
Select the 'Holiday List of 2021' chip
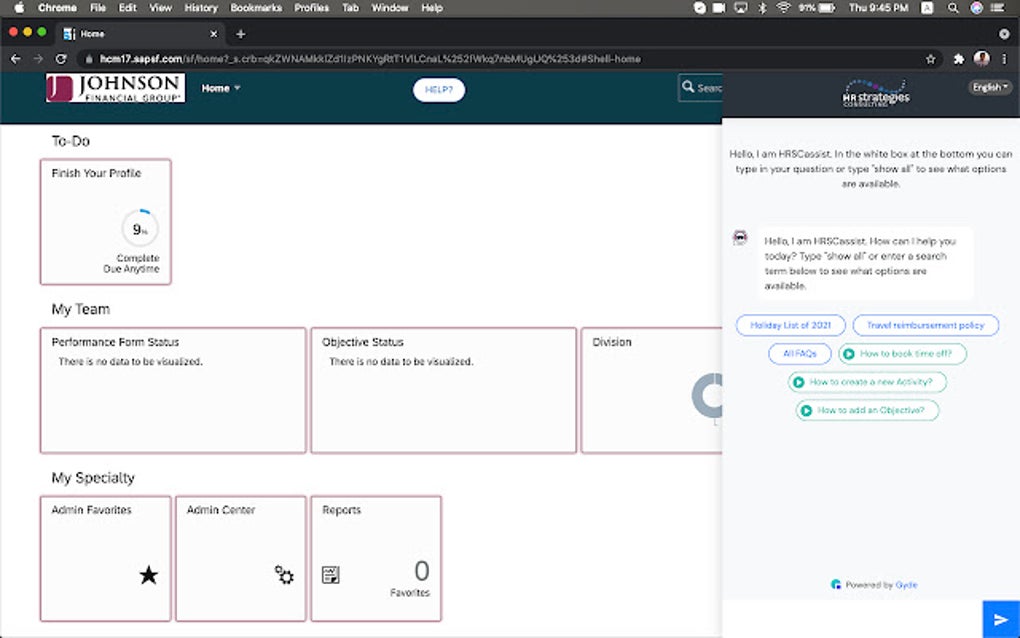pyautogui.click(x=791, y=325)
